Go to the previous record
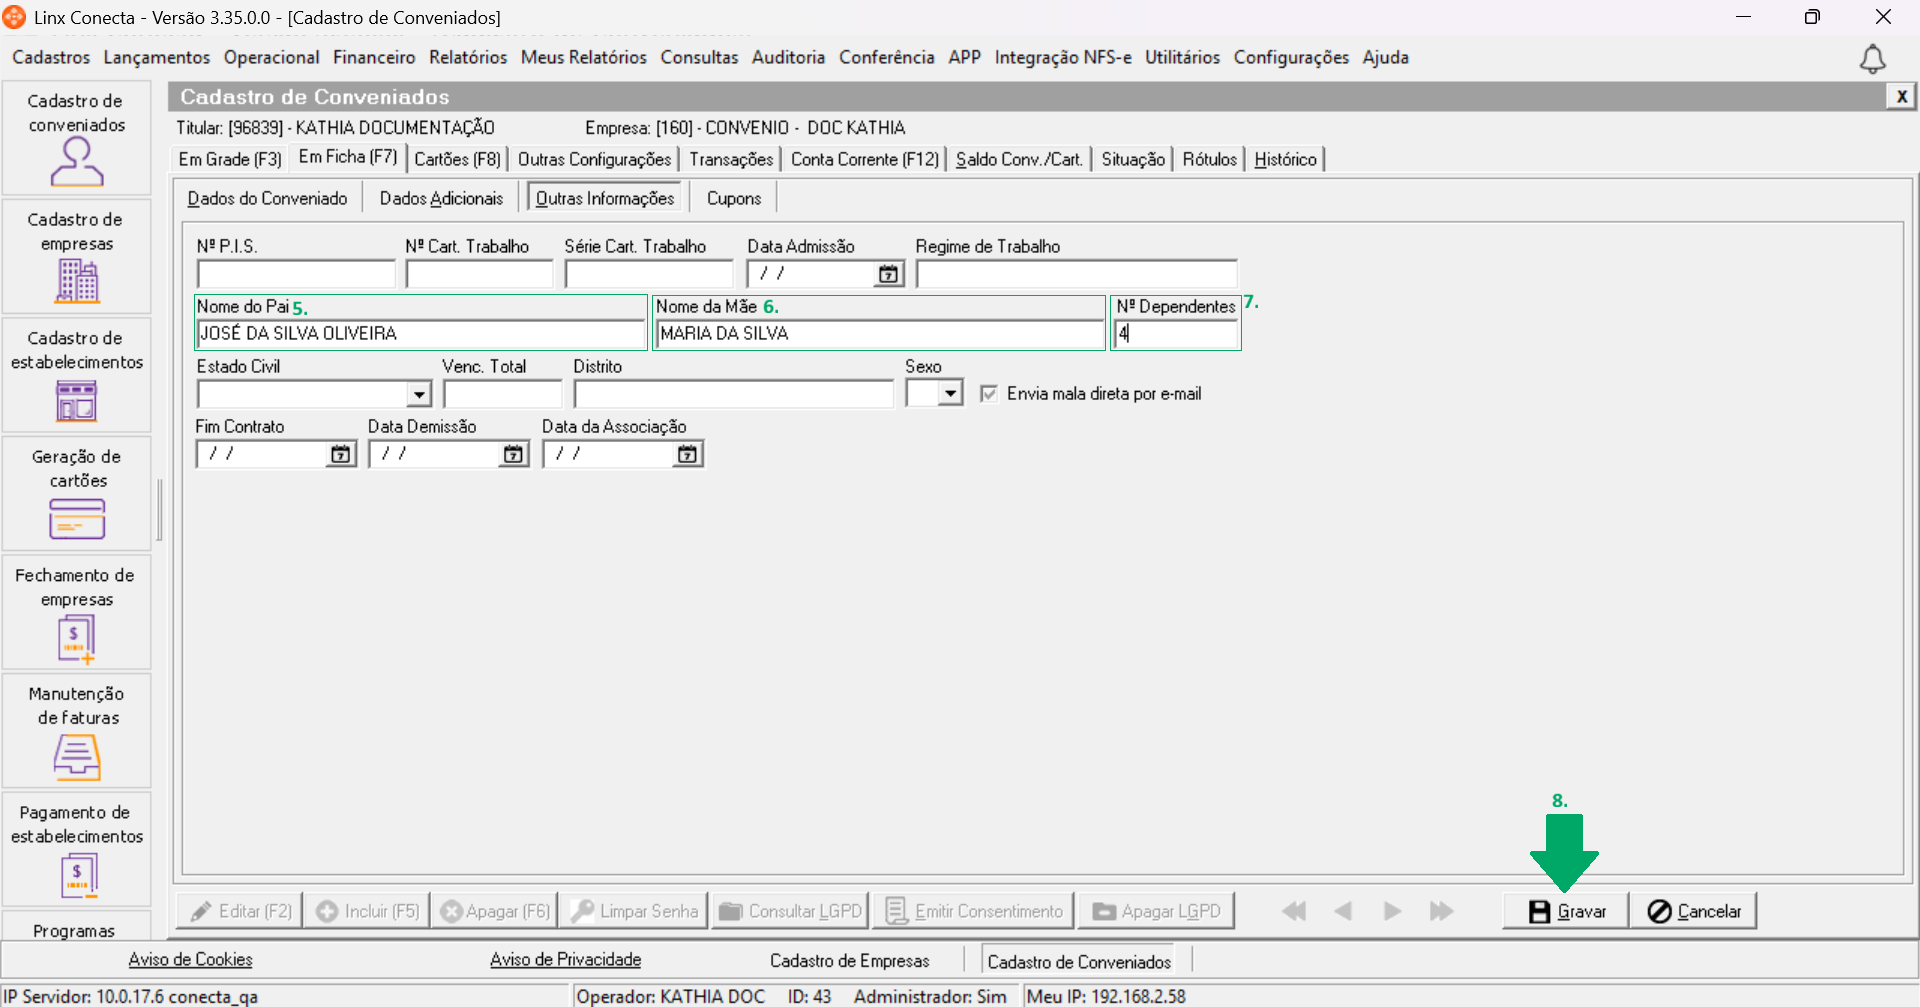This screenshot has height=1007, width=1920. click(1343, 911)
